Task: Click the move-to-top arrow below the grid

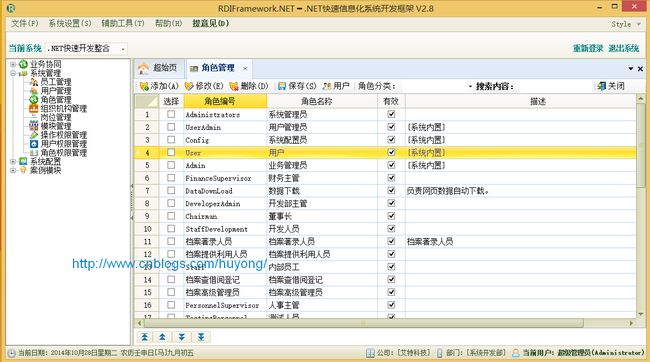Action: click(x=144, y=337)
